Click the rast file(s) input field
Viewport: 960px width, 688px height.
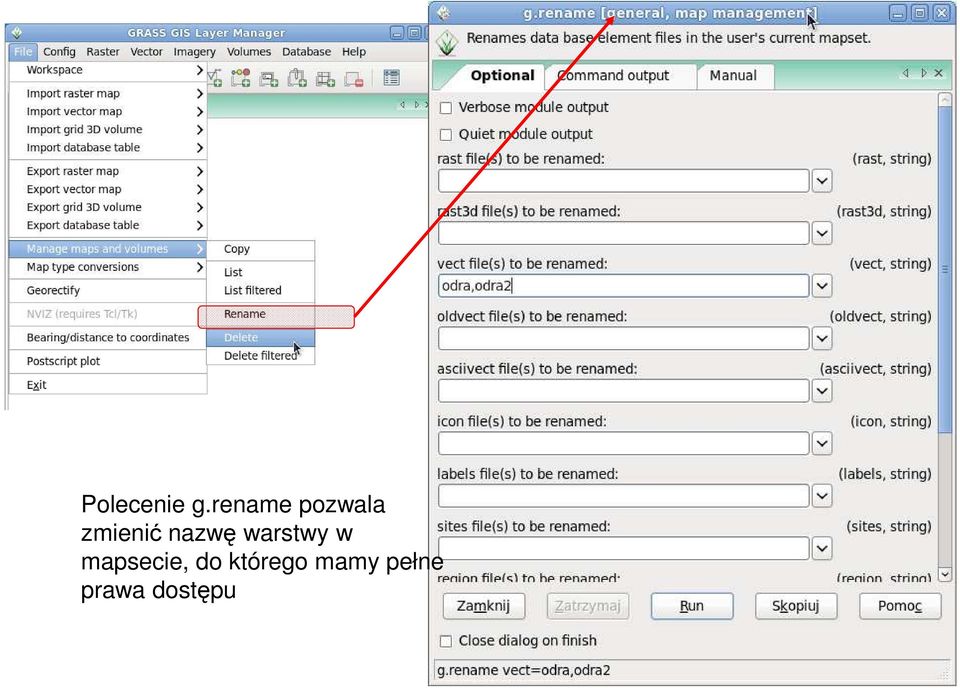pos(623,181)
